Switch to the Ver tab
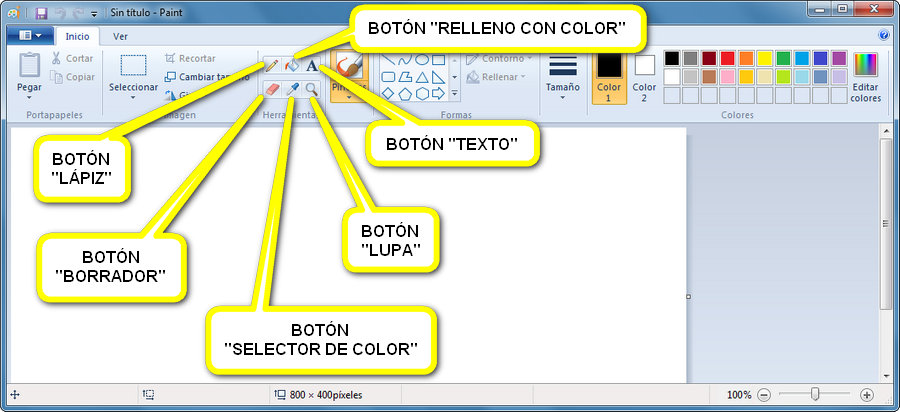 click(120, 35)
